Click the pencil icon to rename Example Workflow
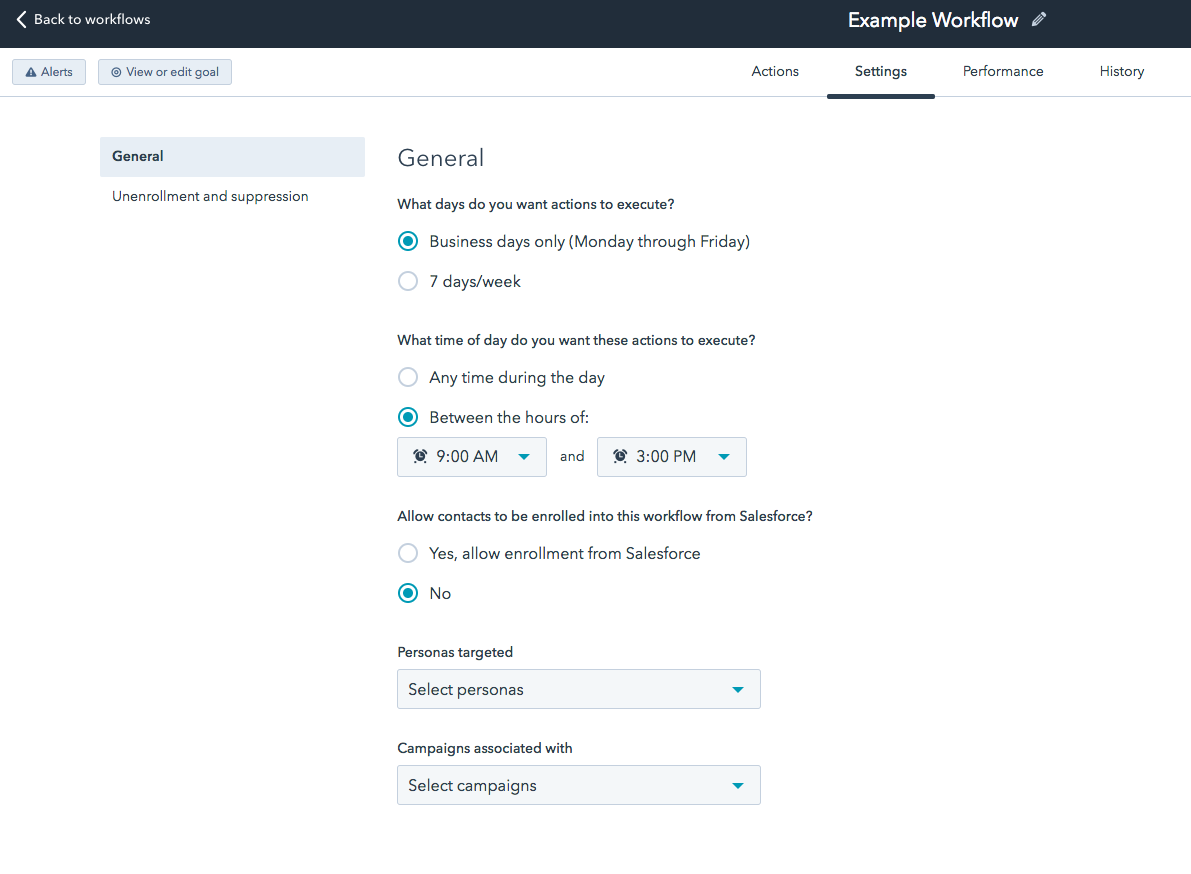This screenshot has height=874, width=1191. [x=1038, y=19]
